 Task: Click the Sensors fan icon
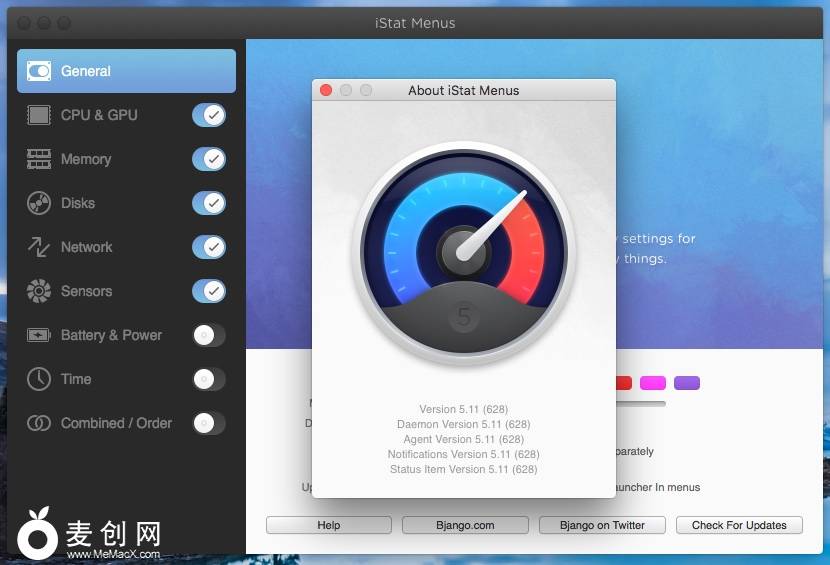pos(39,291)
